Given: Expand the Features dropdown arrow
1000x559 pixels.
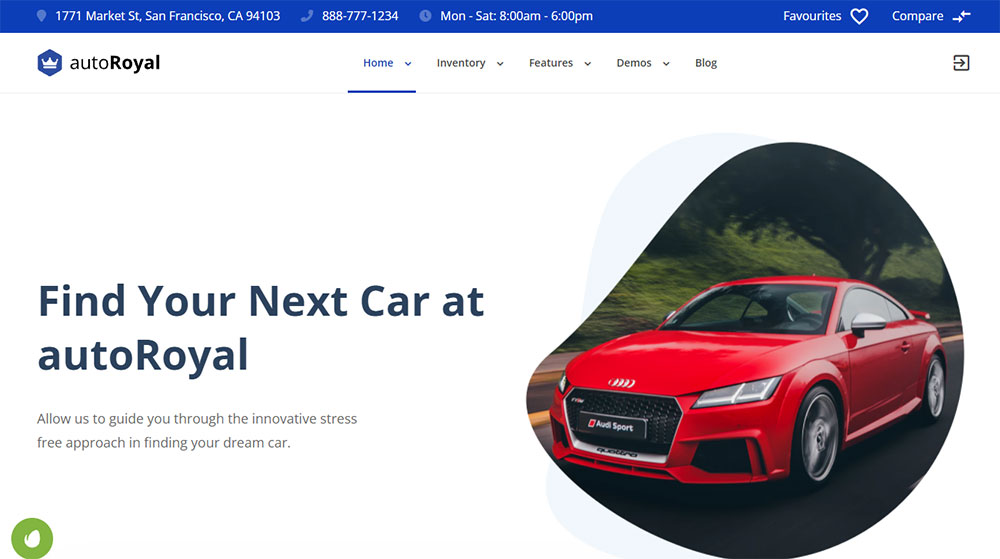Looking at the screenshot, I should [x=587, y=63].
